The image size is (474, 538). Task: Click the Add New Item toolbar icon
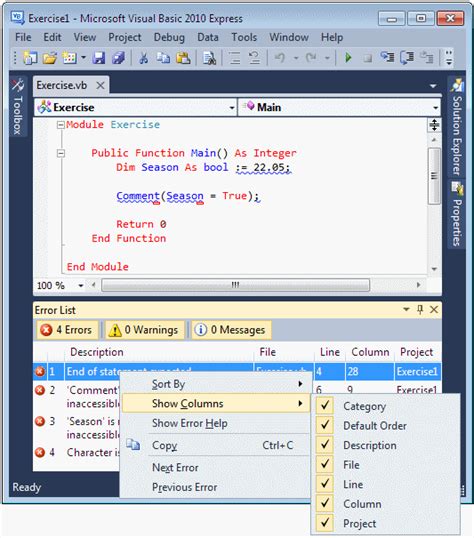point(69,58)
